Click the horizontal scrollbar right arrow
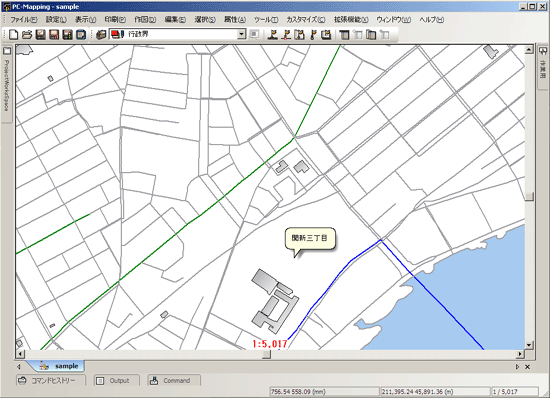The height and width of the screenshot is (398, 550). (520, 354)
